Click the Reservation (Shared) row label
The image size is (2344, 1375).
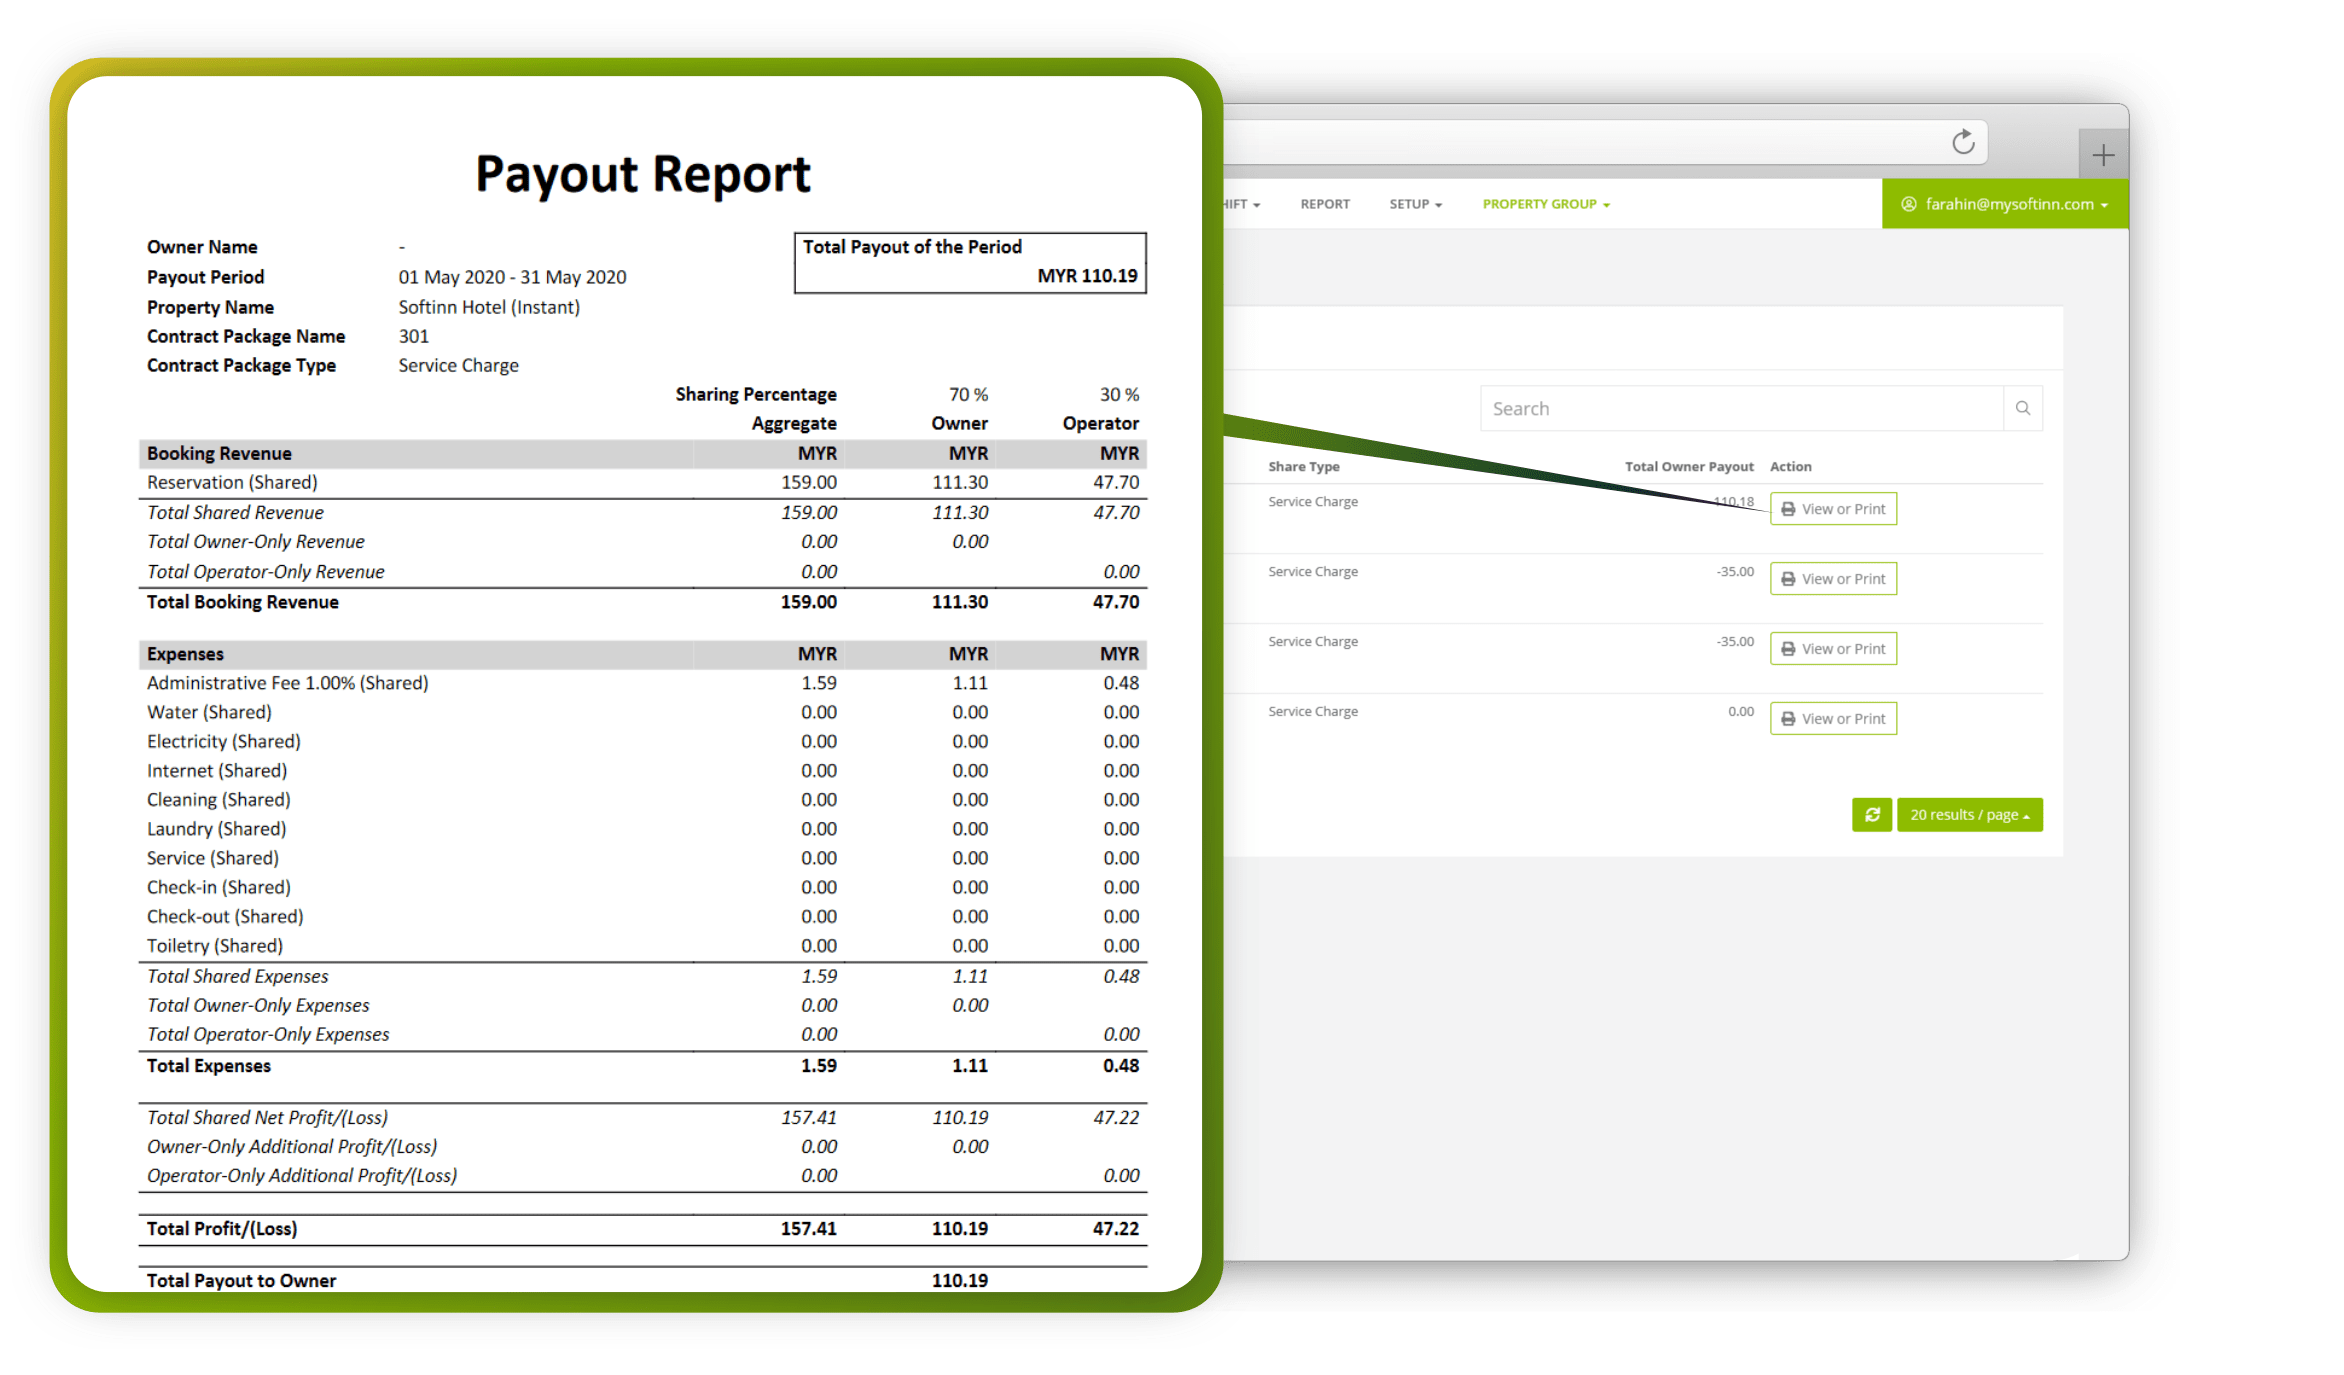point(232,482)
